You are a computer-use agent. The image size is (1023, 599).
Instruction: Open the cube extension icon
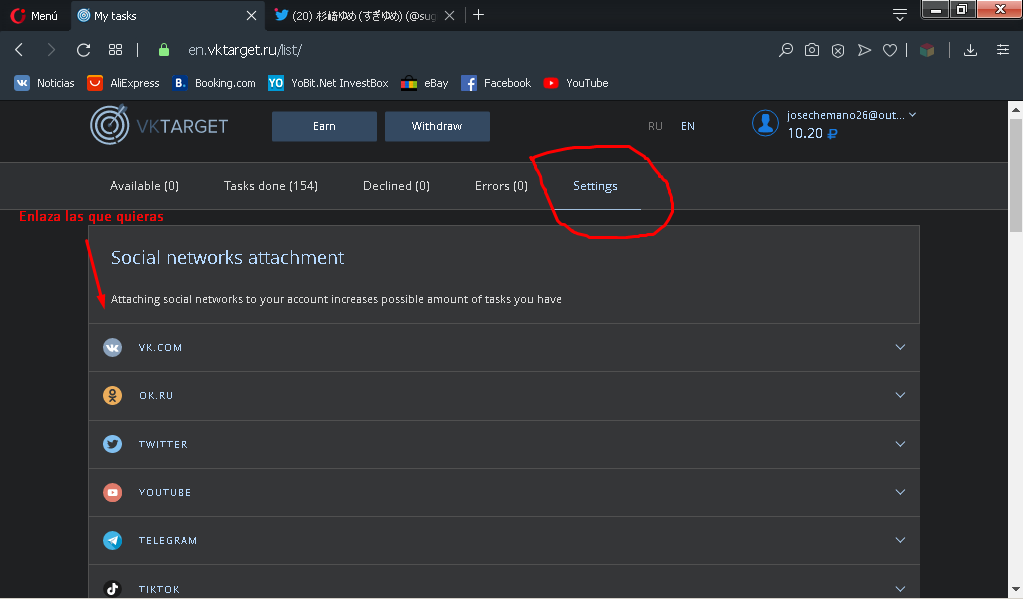(926, 50)
